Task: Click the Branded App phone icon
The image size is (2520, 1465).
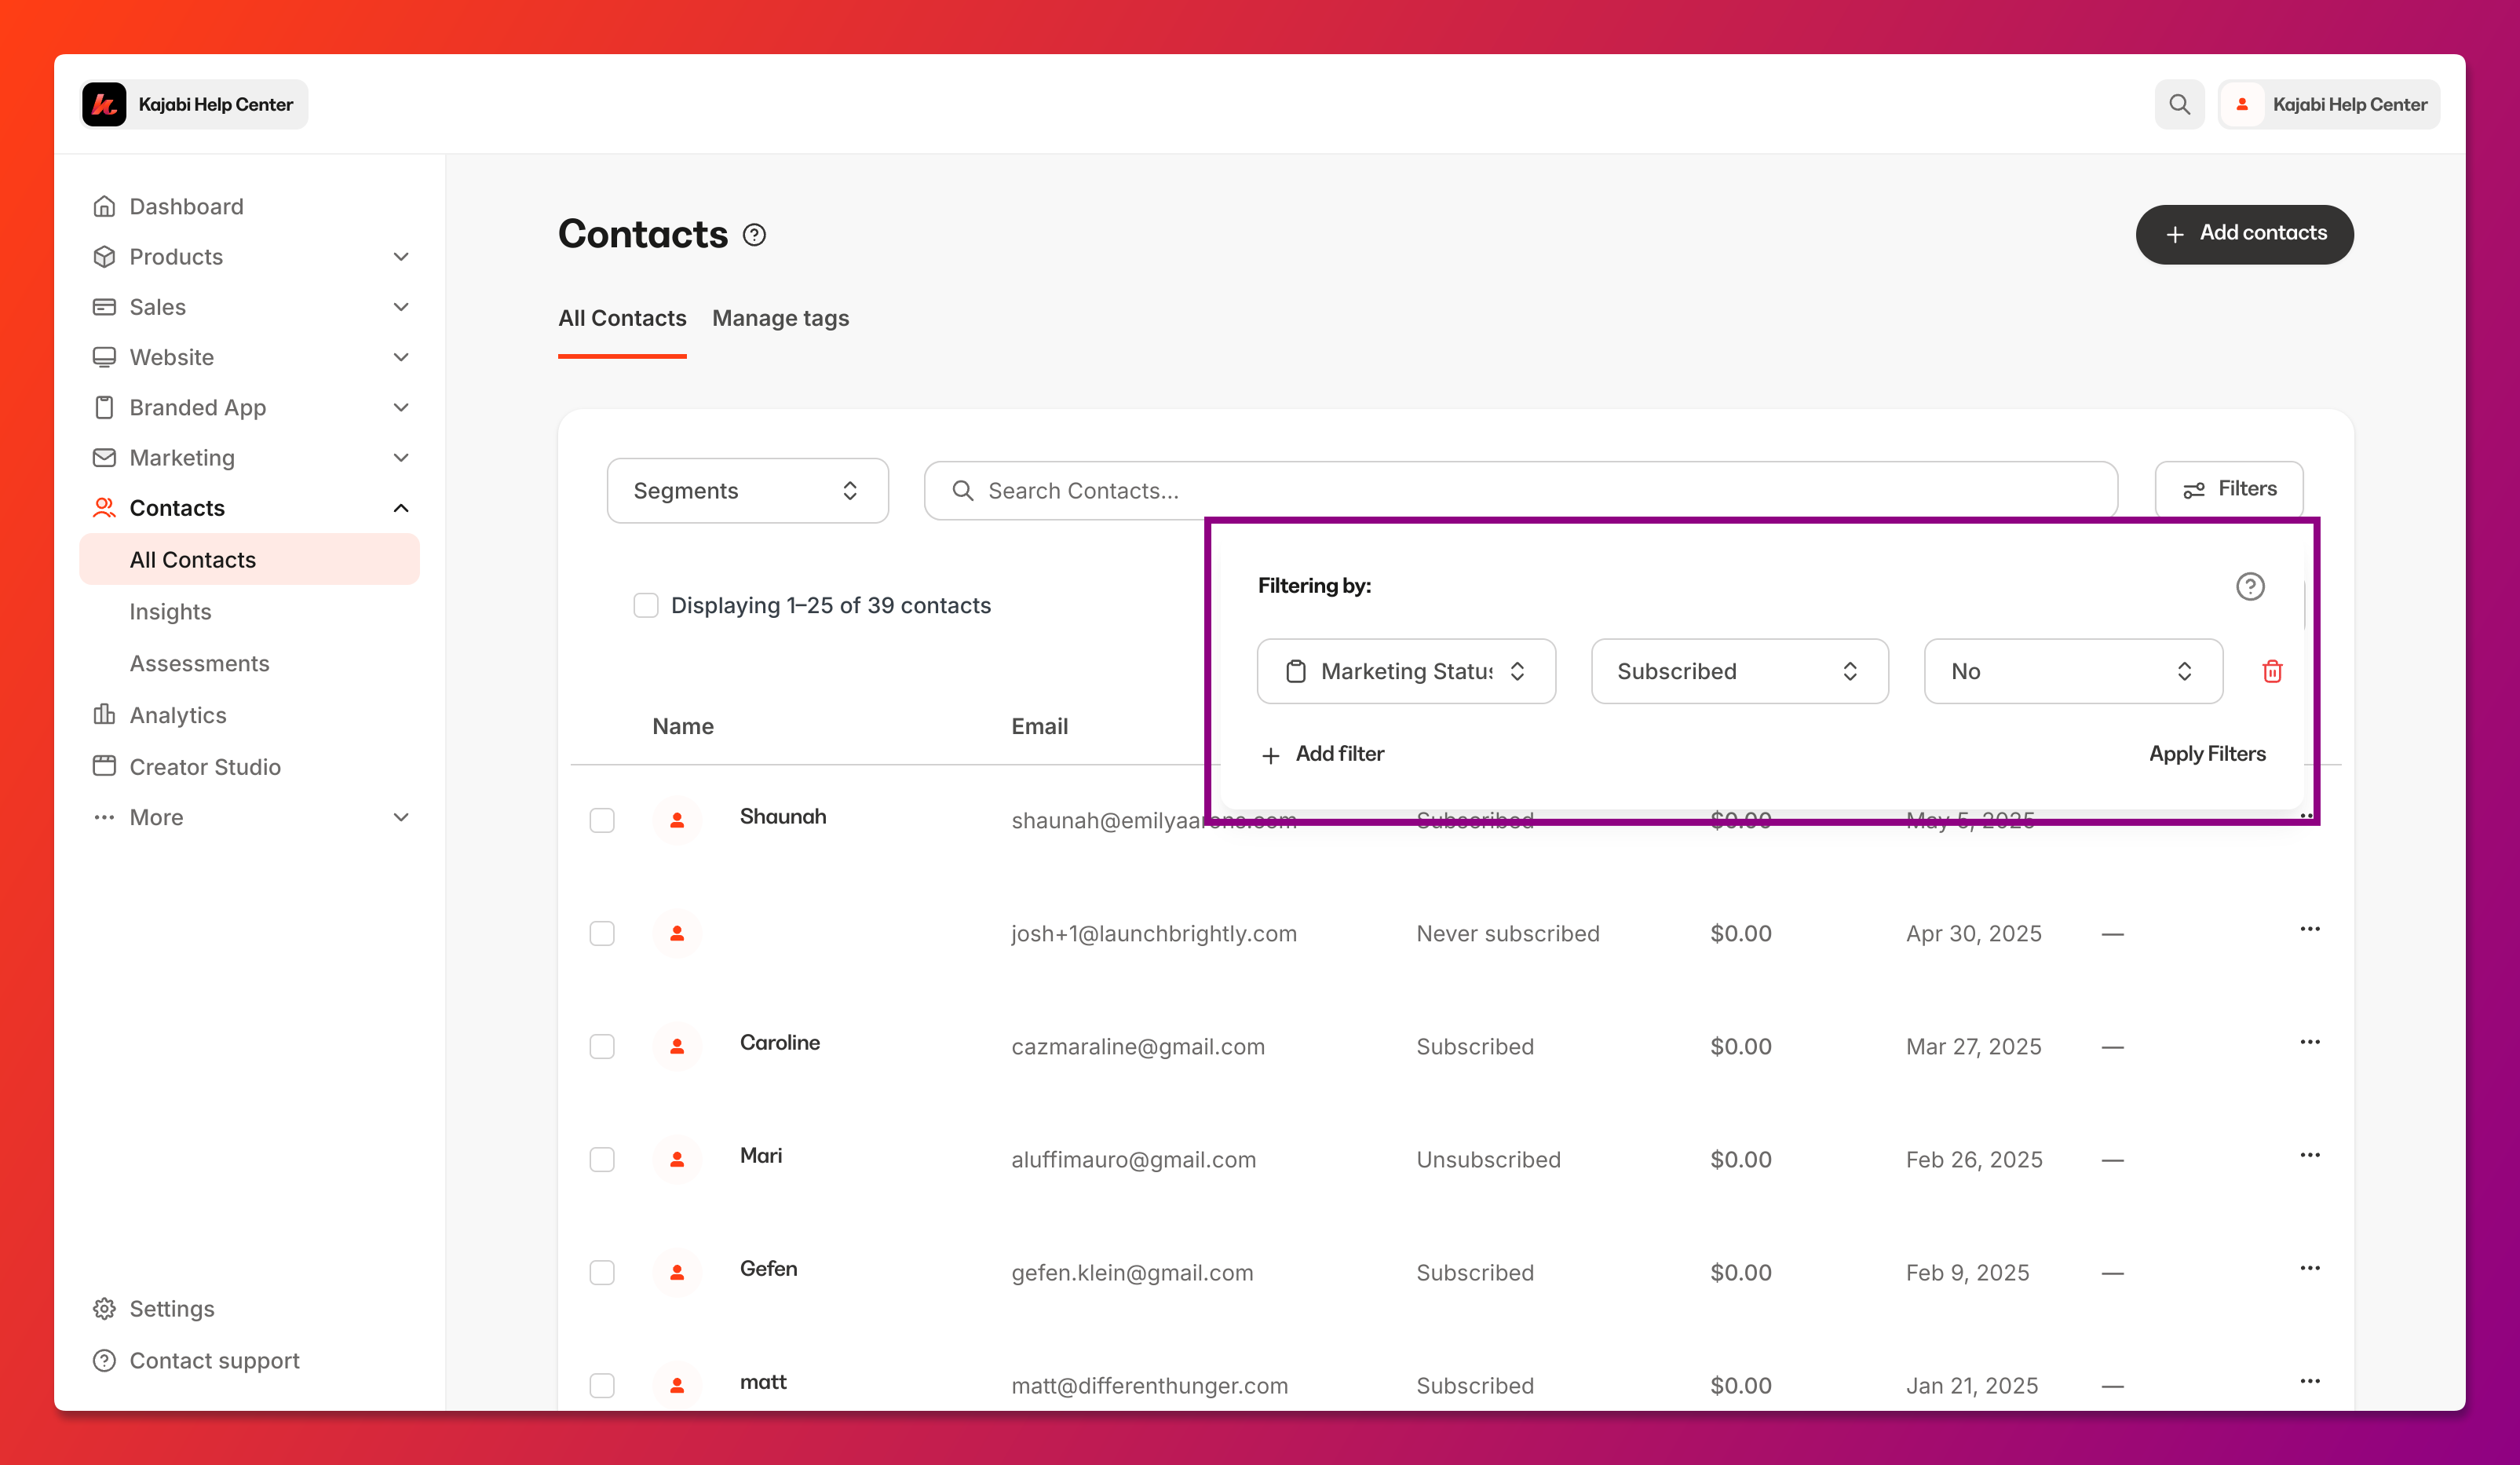Action: point(104,407)
